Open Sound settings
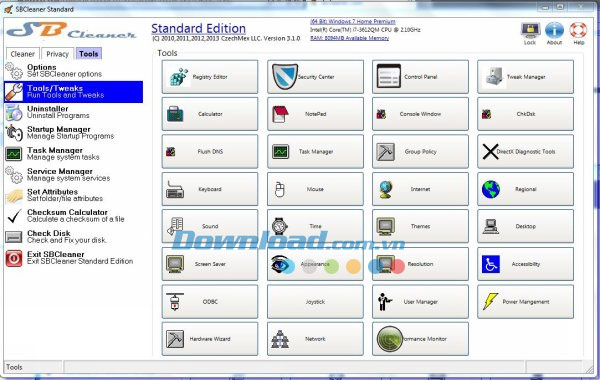Image resolution: width=600 pixels, height=380 pixels. [210, 226]
